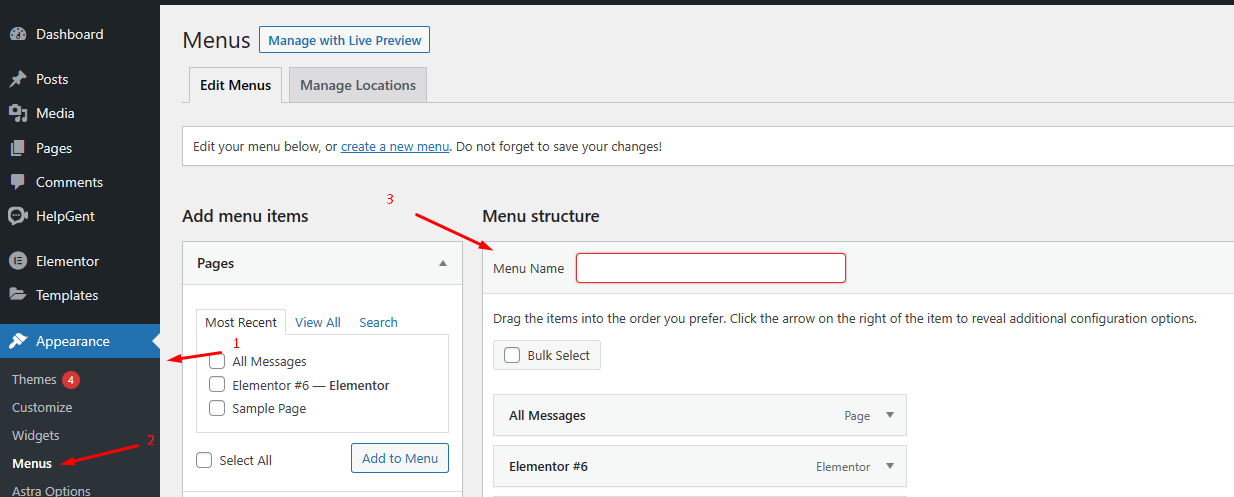Open Dashboard in the admin sidebar
The image size is (1234, 497).
pos(80,34)
